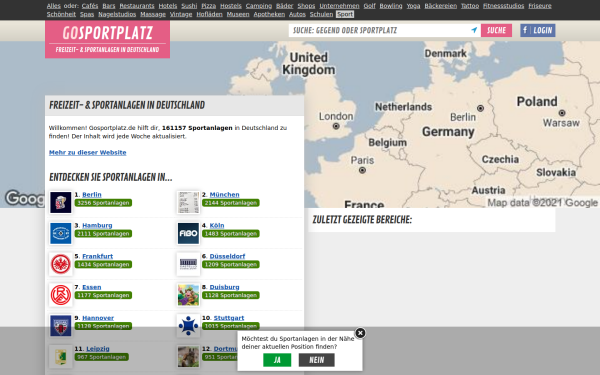Click the Eintracht Frankfurt eagle logo

[x=60, y=264]
